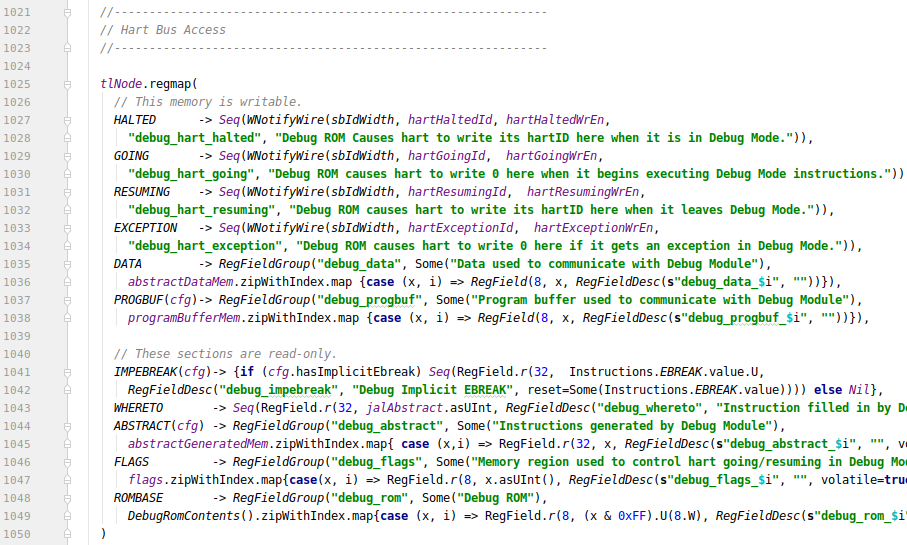Fold IMPEBREAK entry marker at line 1041
Screen dimensions: 907x545
point(67,372)
